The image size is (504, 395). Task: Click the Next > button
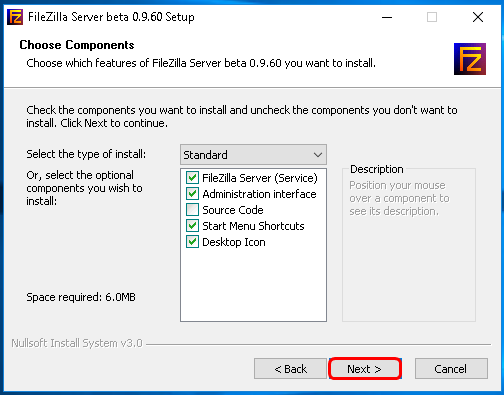tap(365, 369)
